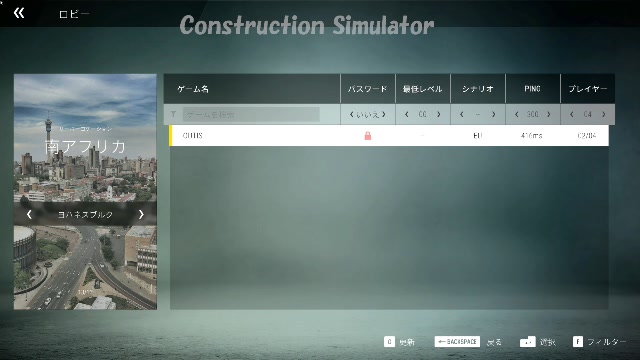Click the red password lock icon
Screen dimensions: 640x360
coord(368,136)
